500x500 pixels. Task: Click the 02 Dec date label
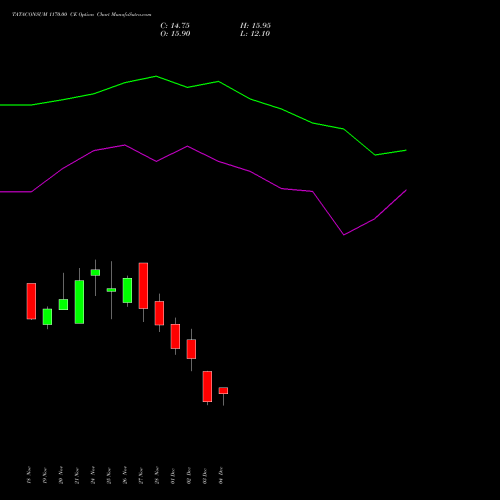pyautogui.click(x=189, y=475)
